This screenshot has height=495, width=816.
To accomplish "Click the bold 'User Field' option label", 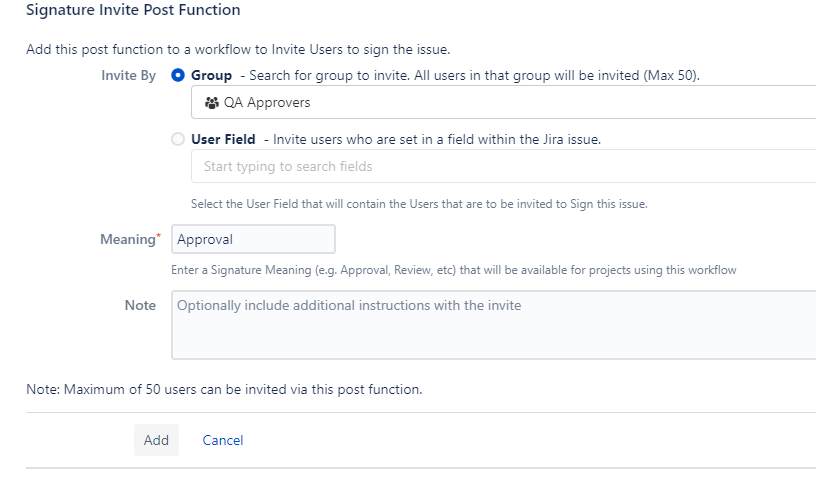I will click(223, 140).
